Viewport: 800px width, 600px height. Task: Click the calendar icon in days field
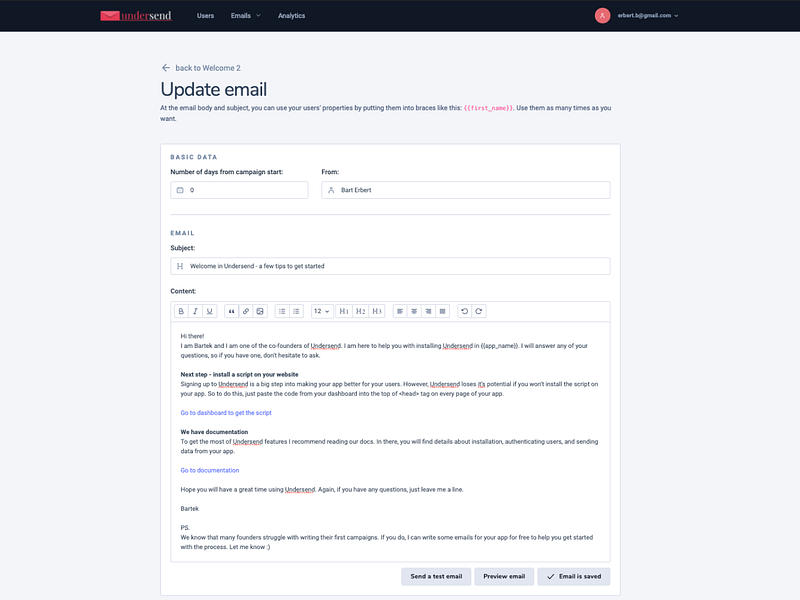(180, 190)
